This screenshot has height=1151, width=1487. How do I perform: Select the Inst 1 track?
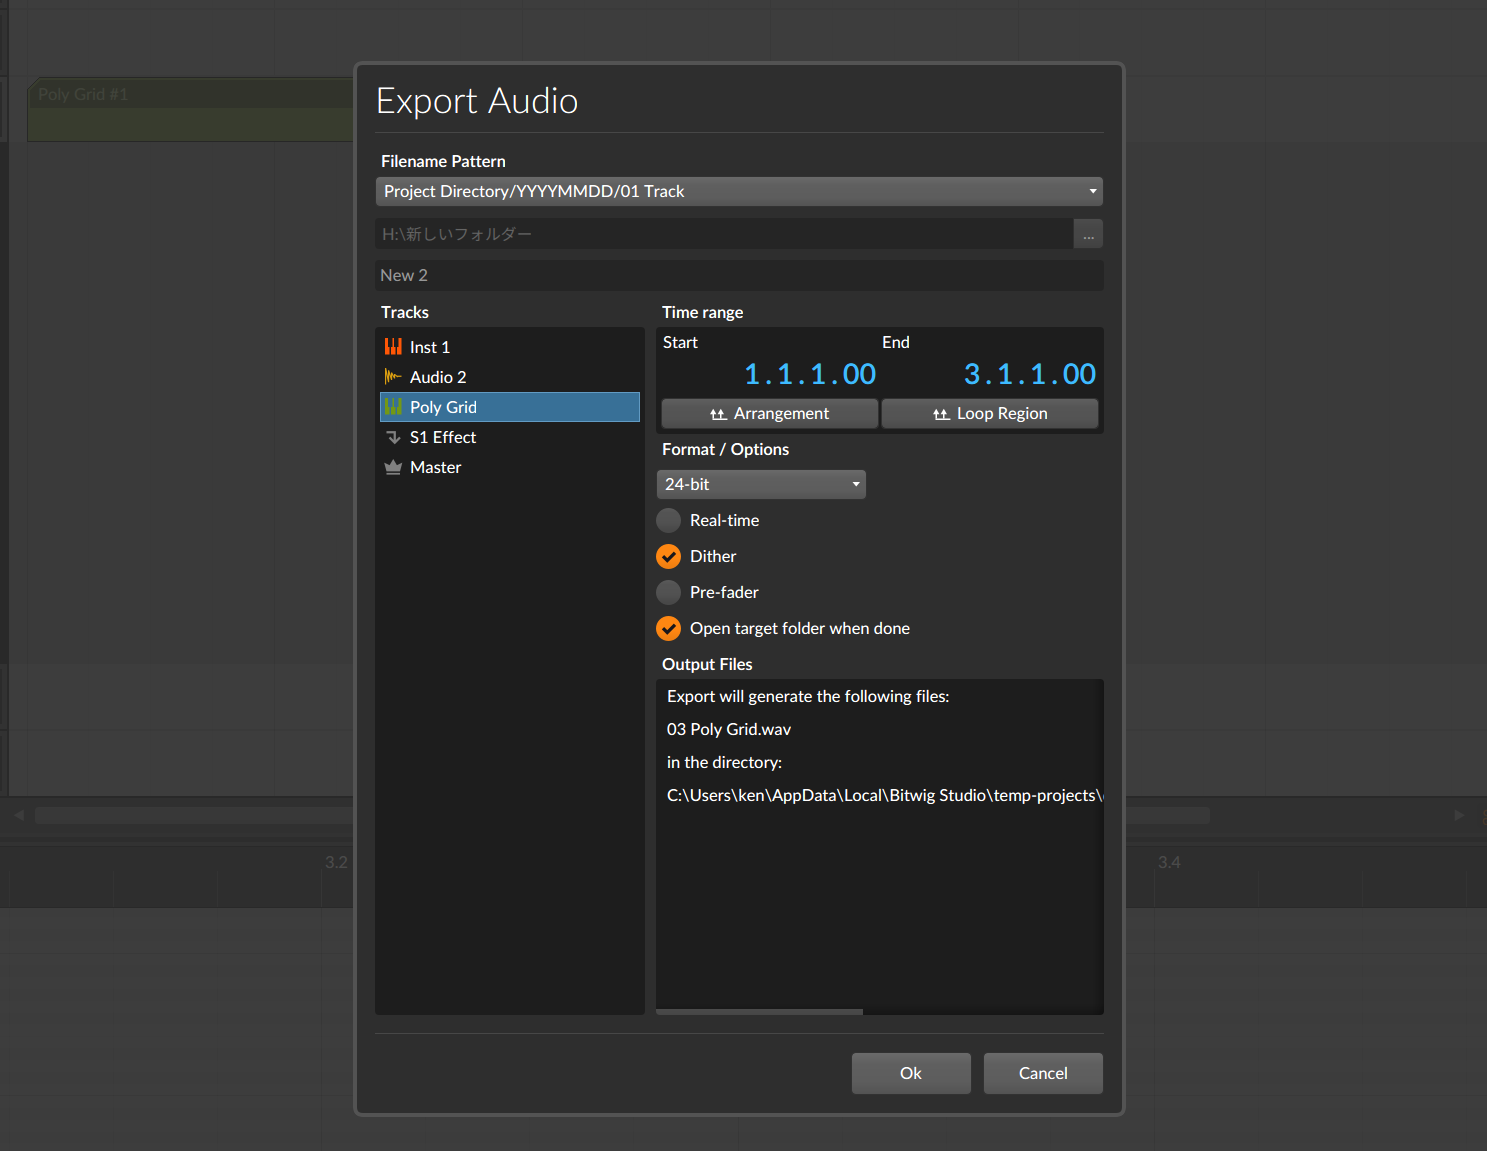coord(509,347)
